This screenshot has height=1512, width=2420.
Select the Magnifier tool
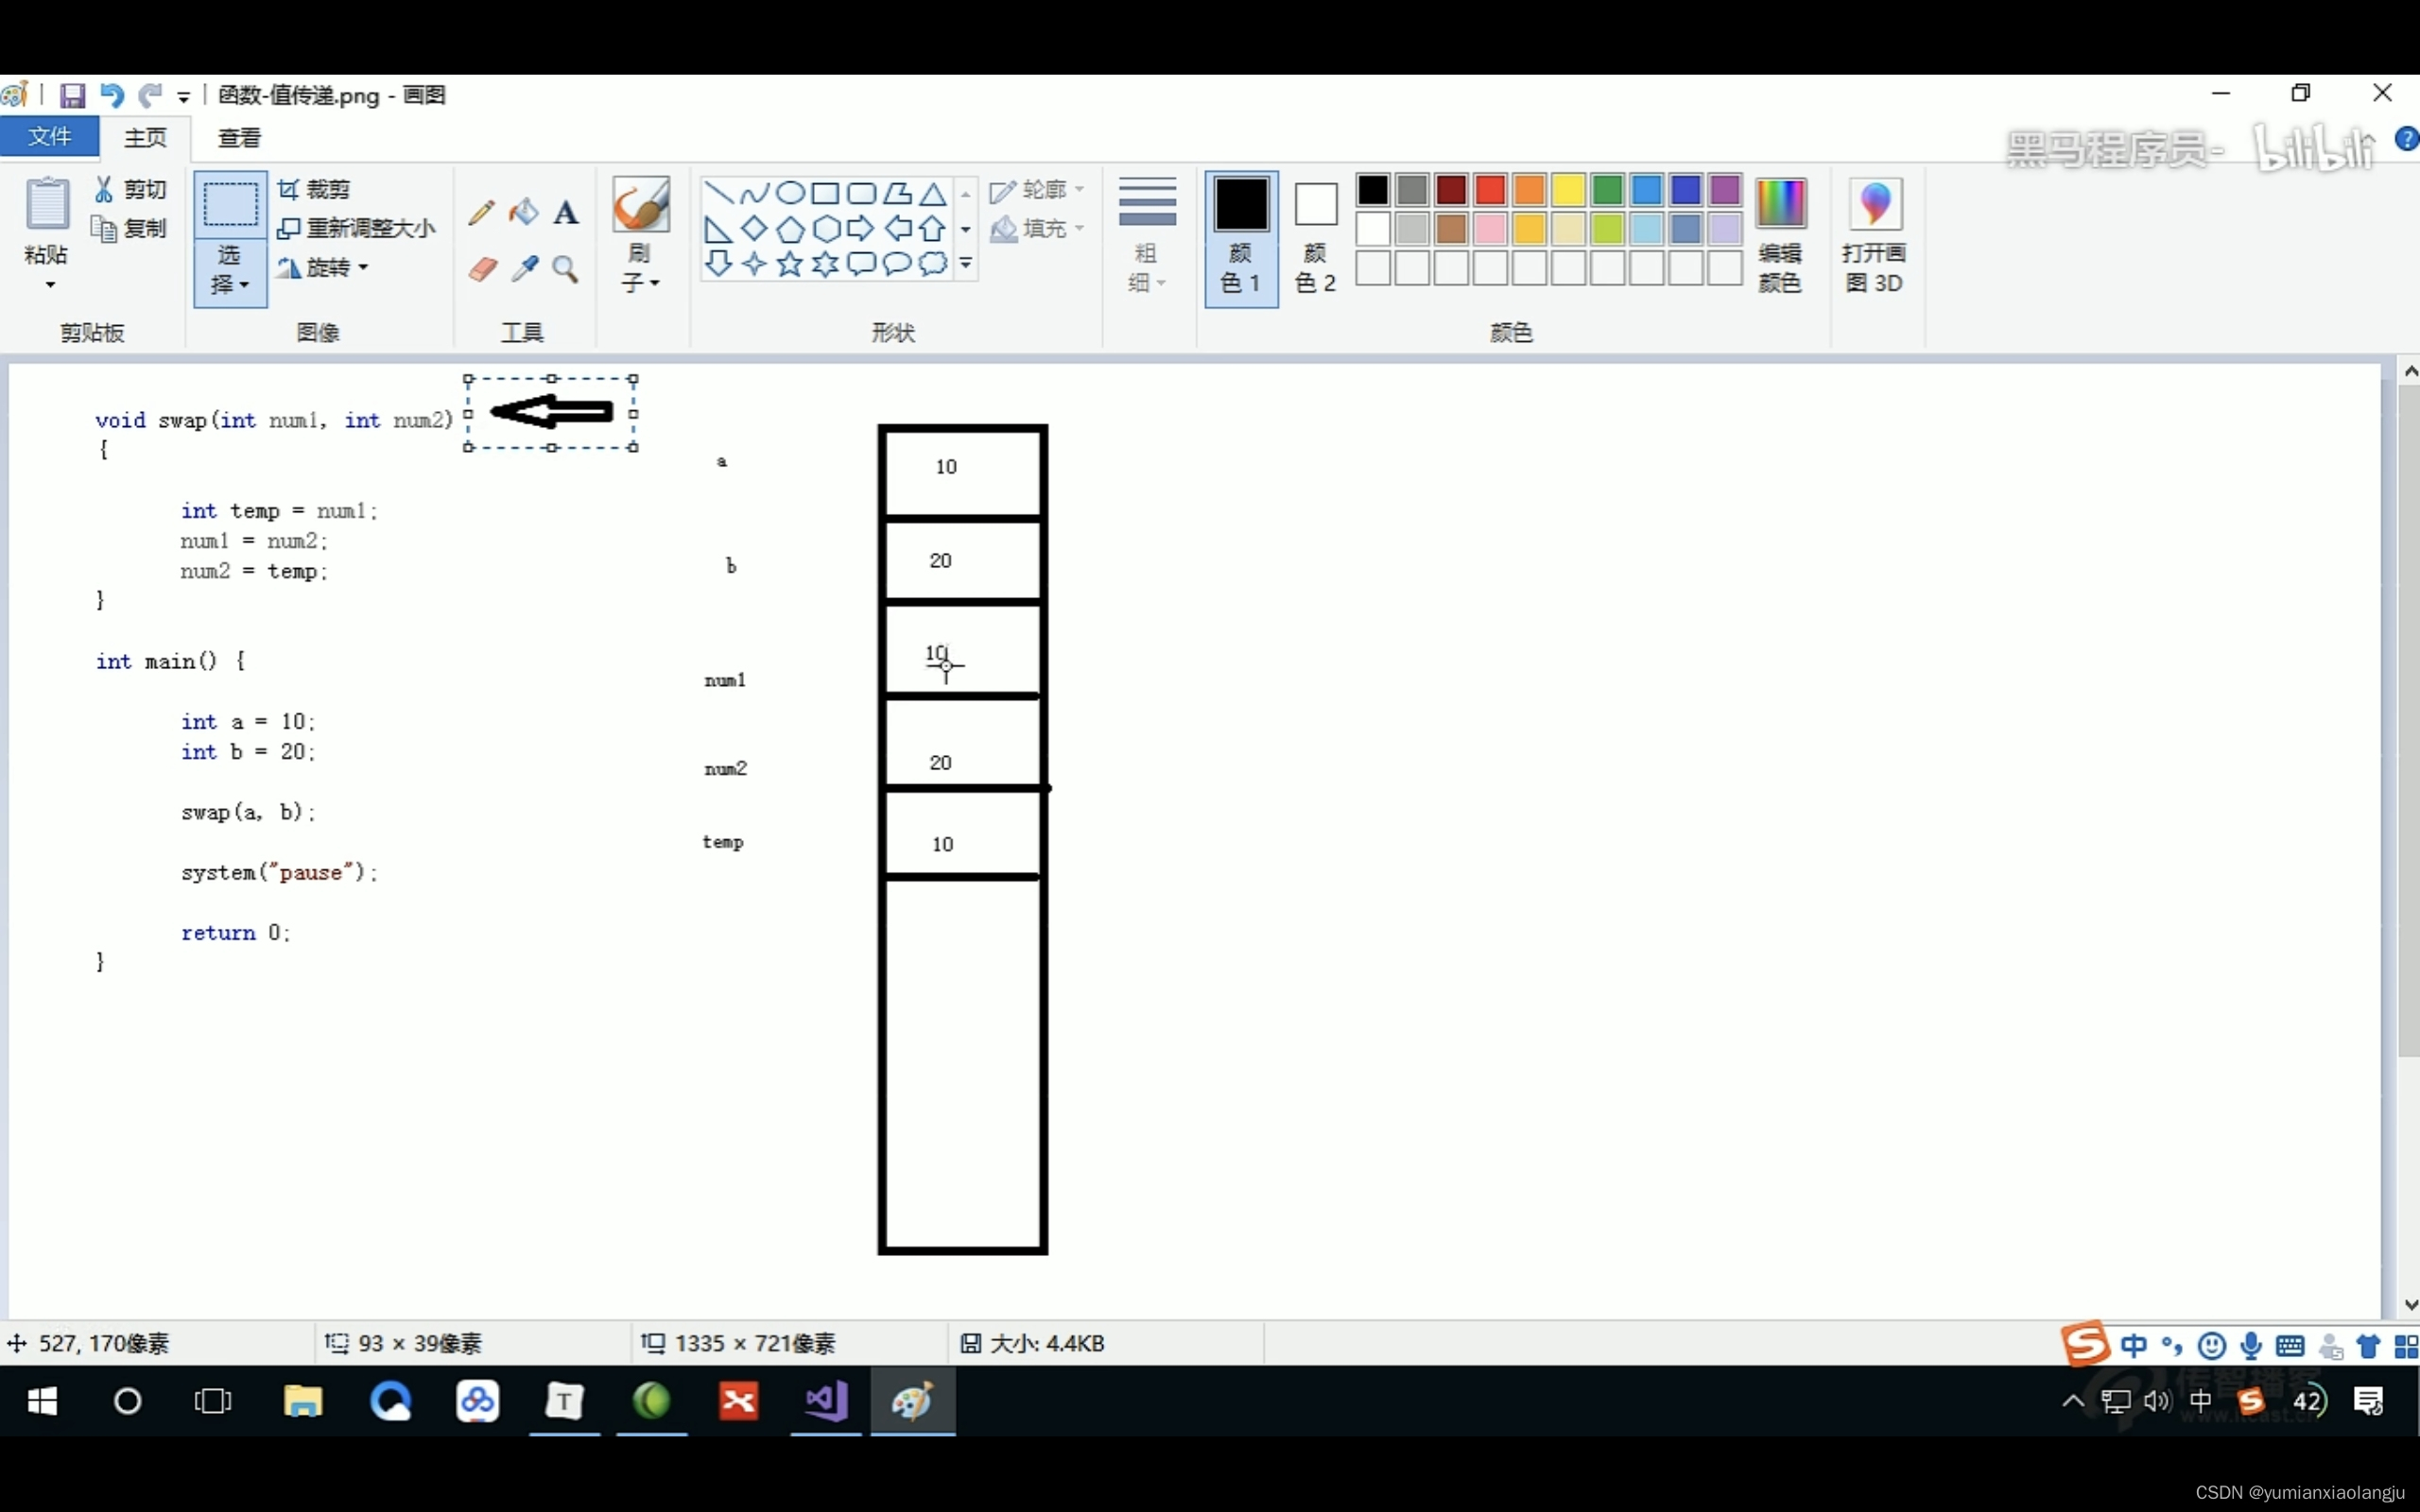click(566, 269)
